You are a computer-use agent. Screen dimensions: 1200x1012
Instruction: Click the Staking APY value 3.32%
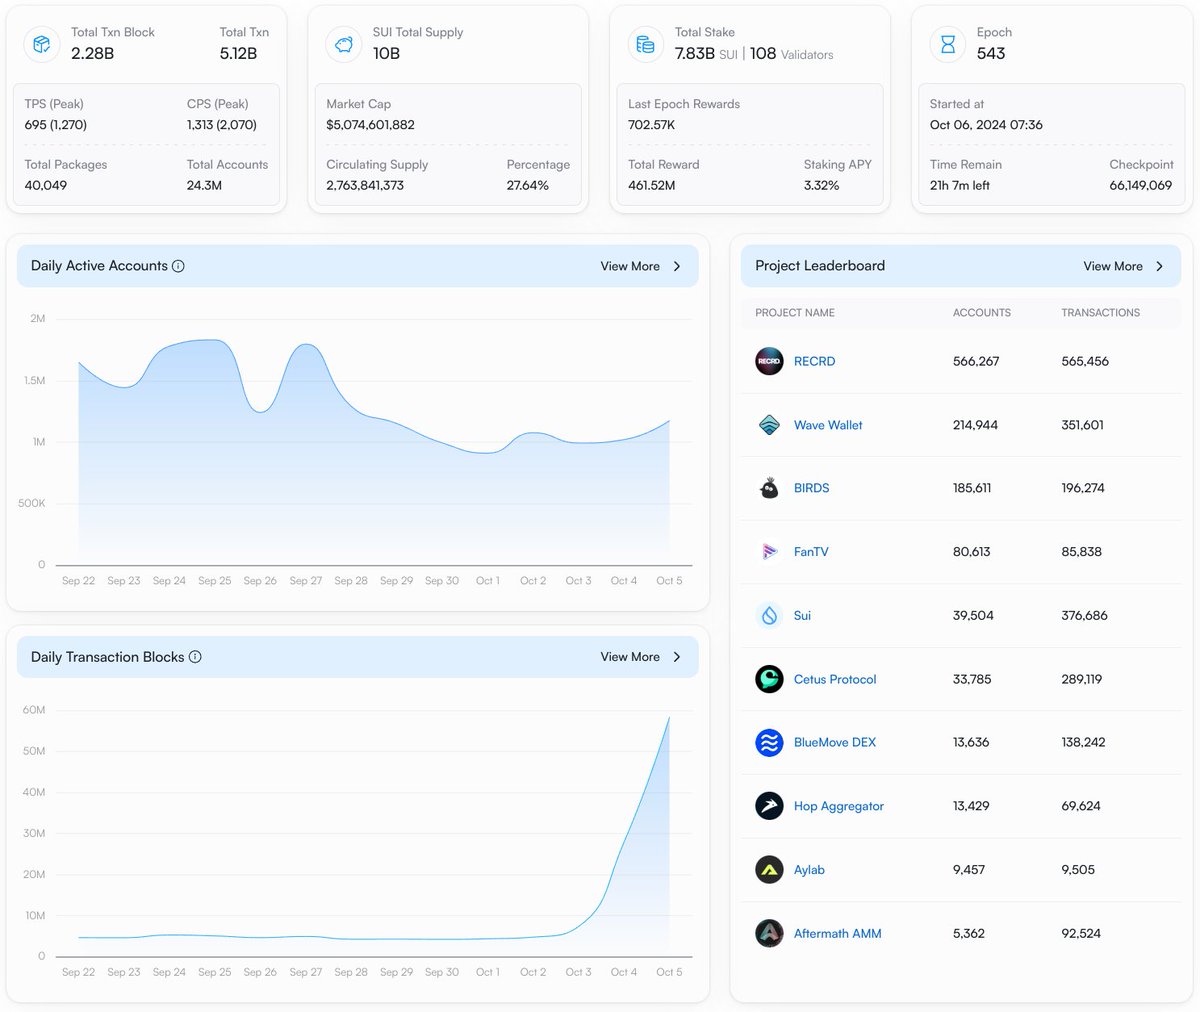point(821,185)
